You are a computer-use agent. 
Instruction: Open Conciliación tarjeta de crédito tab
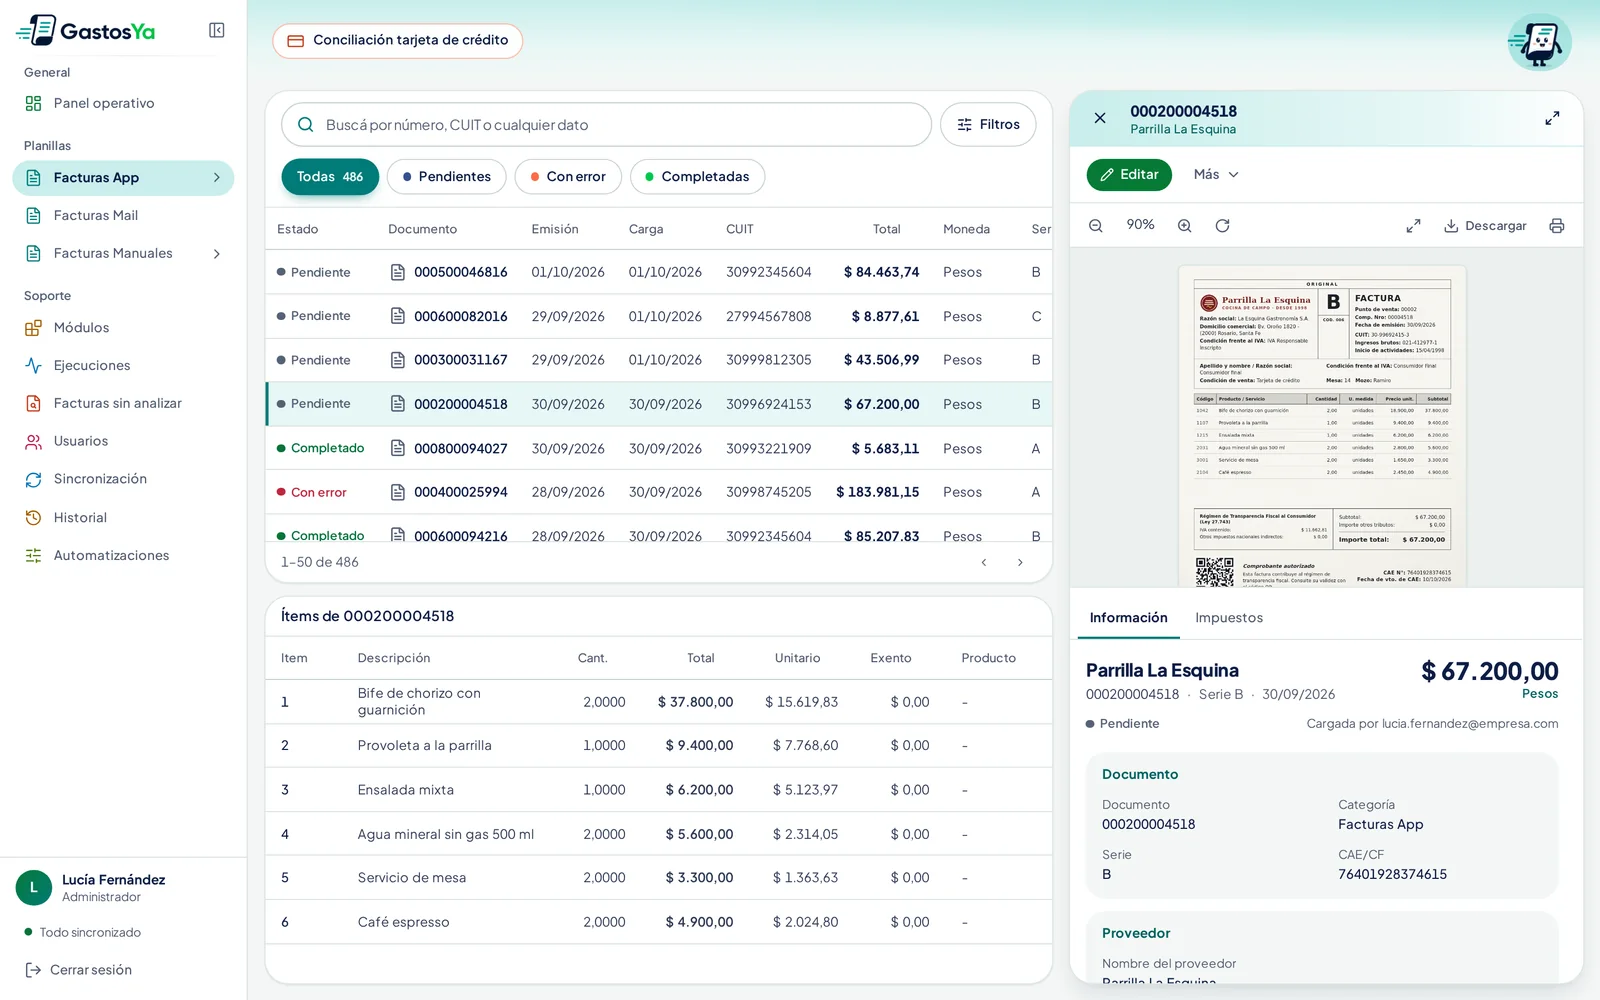(x=398, y=41)
